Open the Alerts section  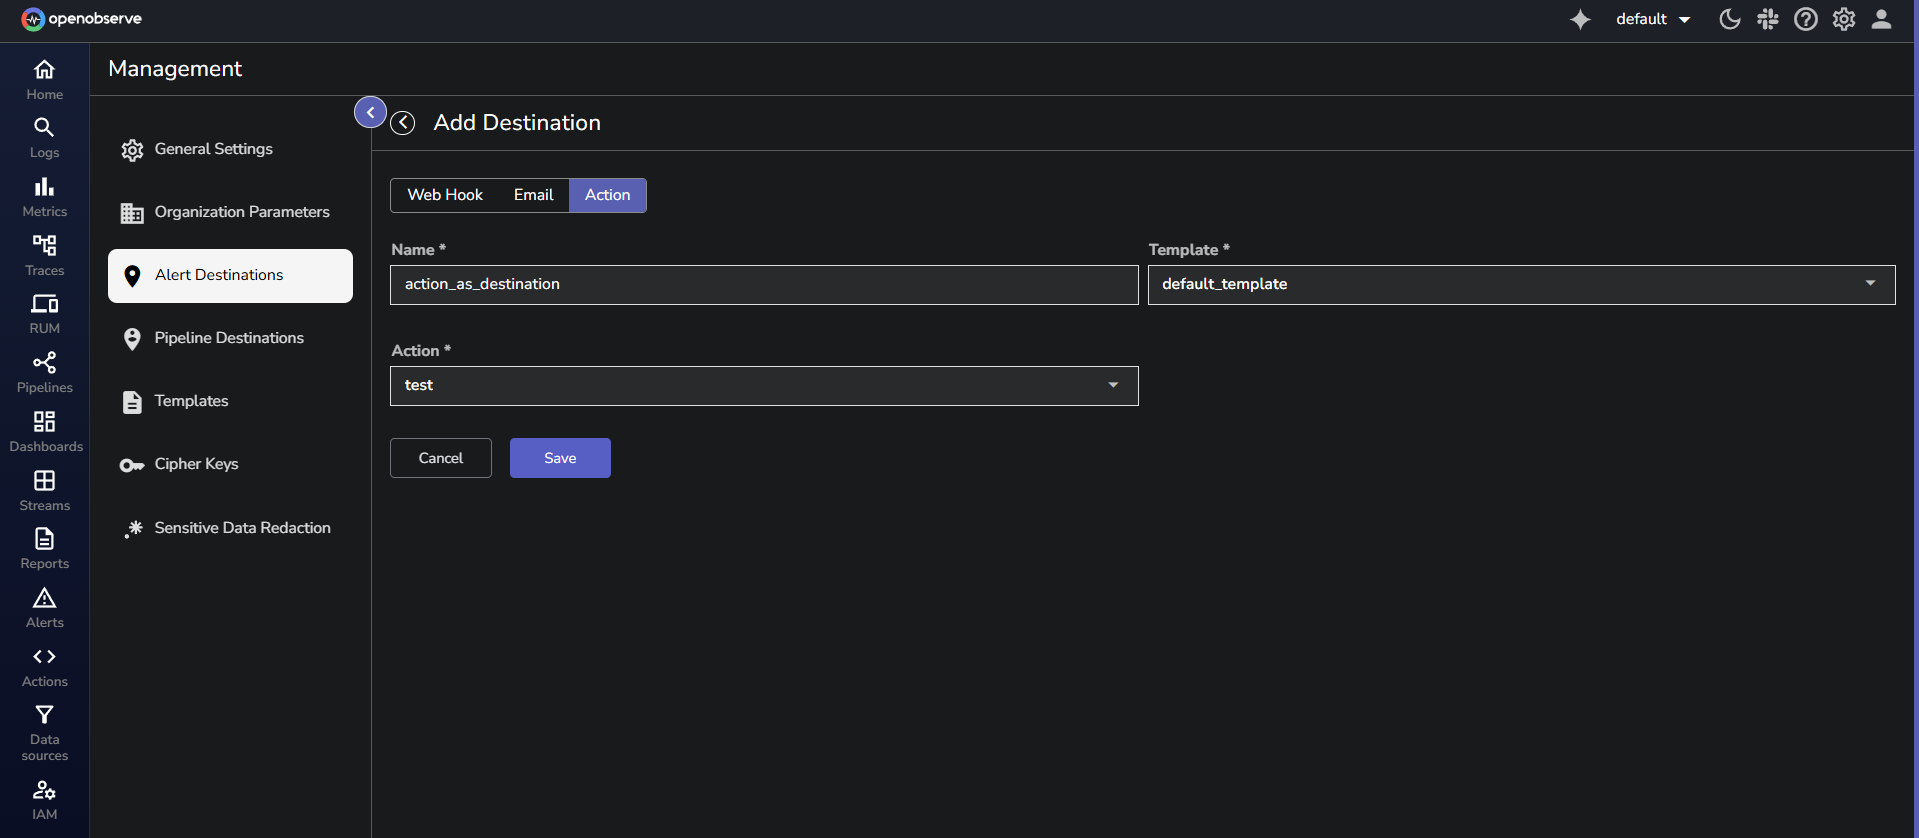pos(44,608)
